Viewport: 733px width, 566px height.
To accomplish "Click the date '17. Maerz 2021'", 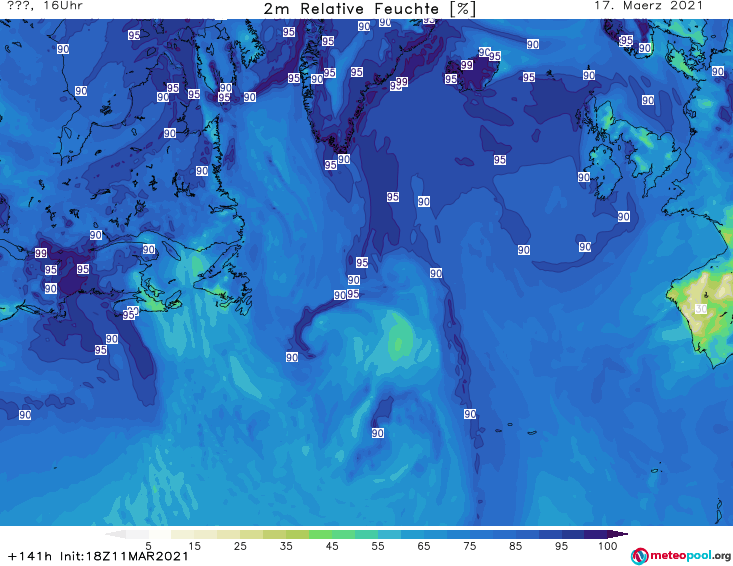I will [x=648, y=6].
